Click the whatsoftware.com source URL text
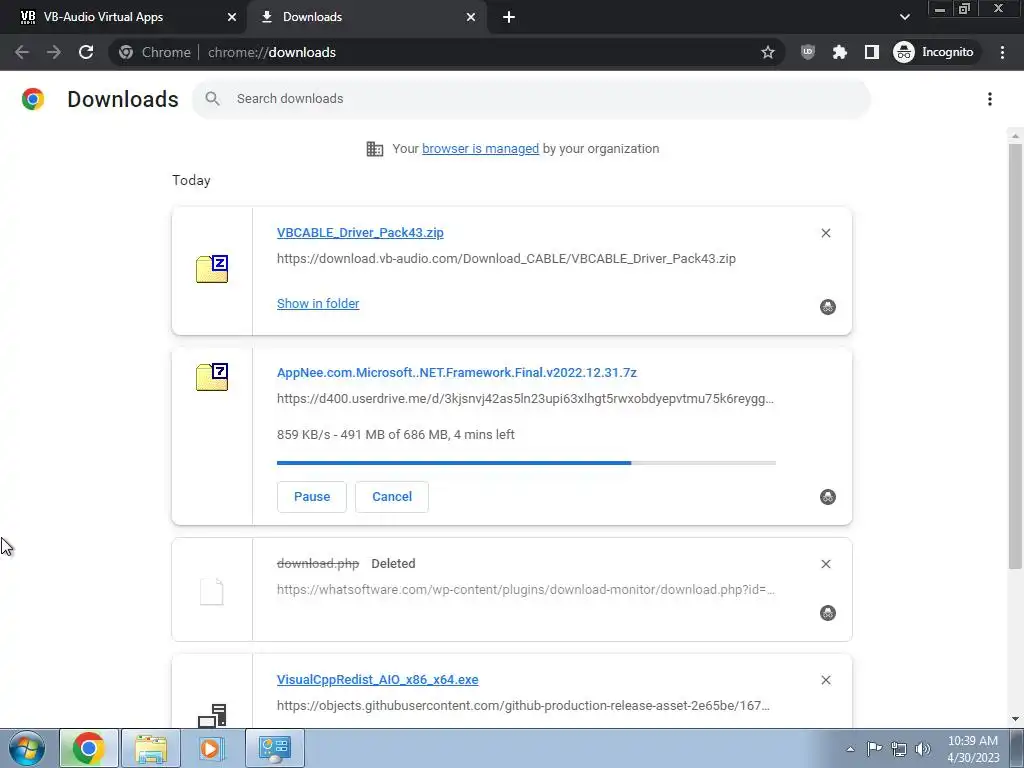This screenshot has width=1024, height=768. click(526, 590)
